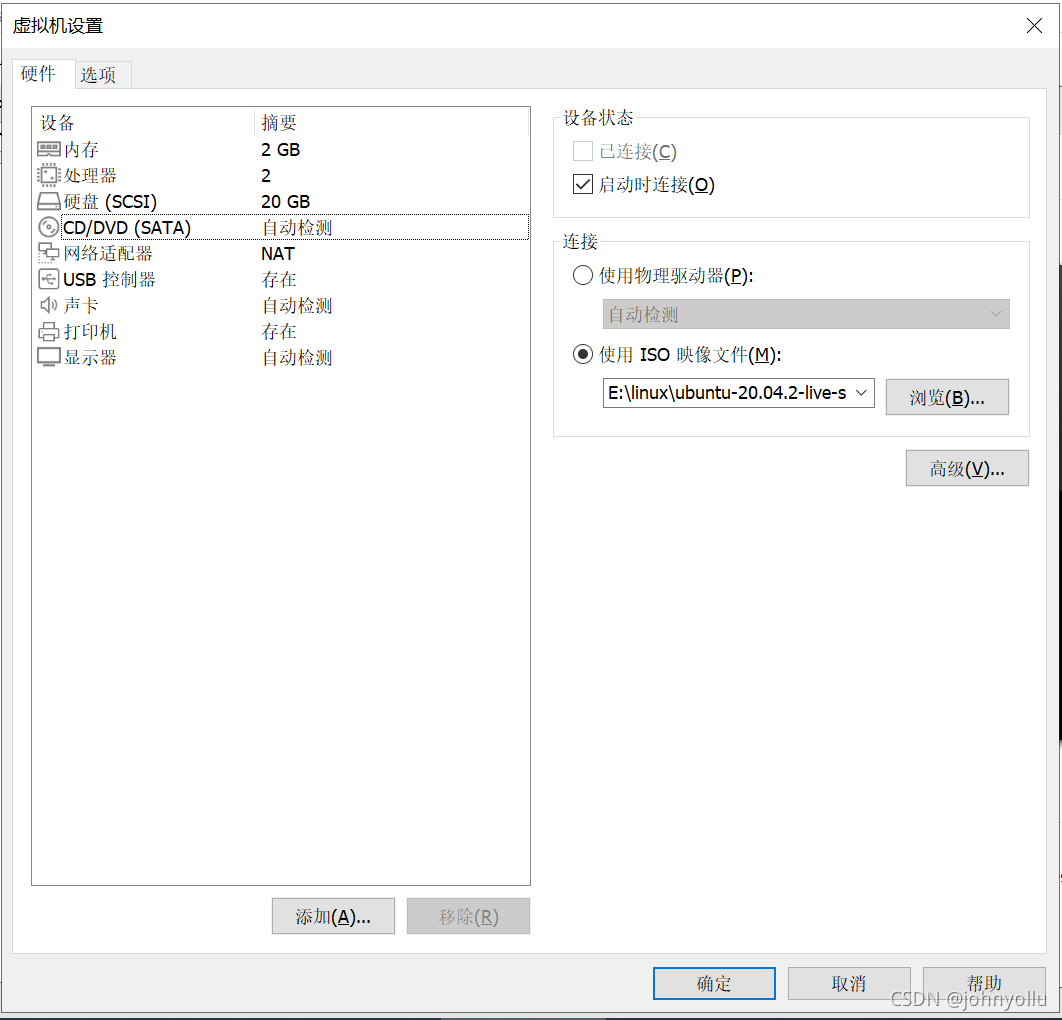Click the 设备 column header
This screenshot has width=1062, height=1020.
(x=58, y=123)
